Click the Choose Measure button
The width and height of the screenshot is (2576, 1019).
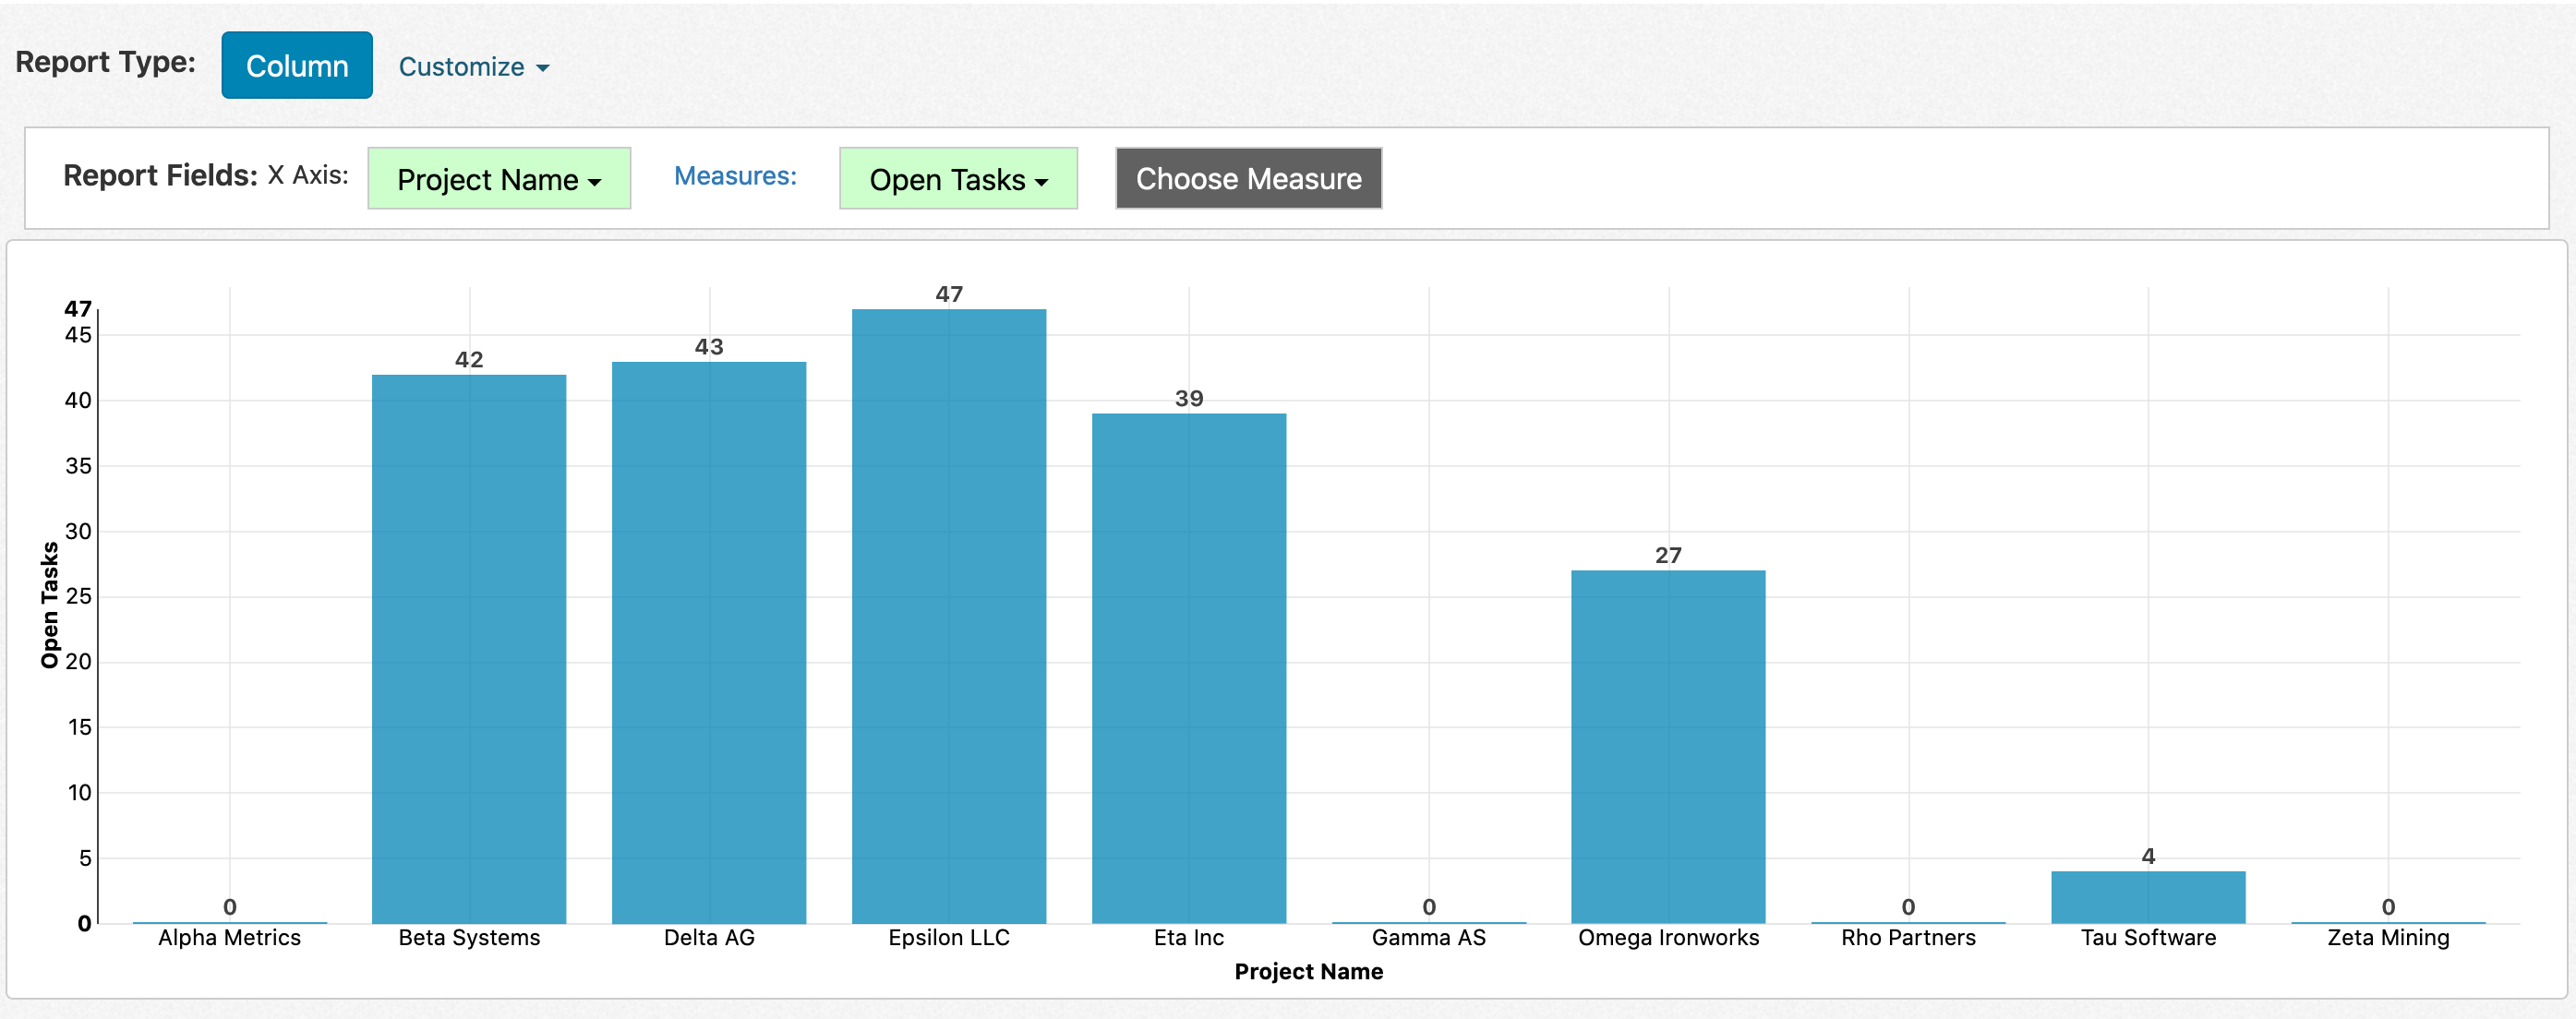1247,178
